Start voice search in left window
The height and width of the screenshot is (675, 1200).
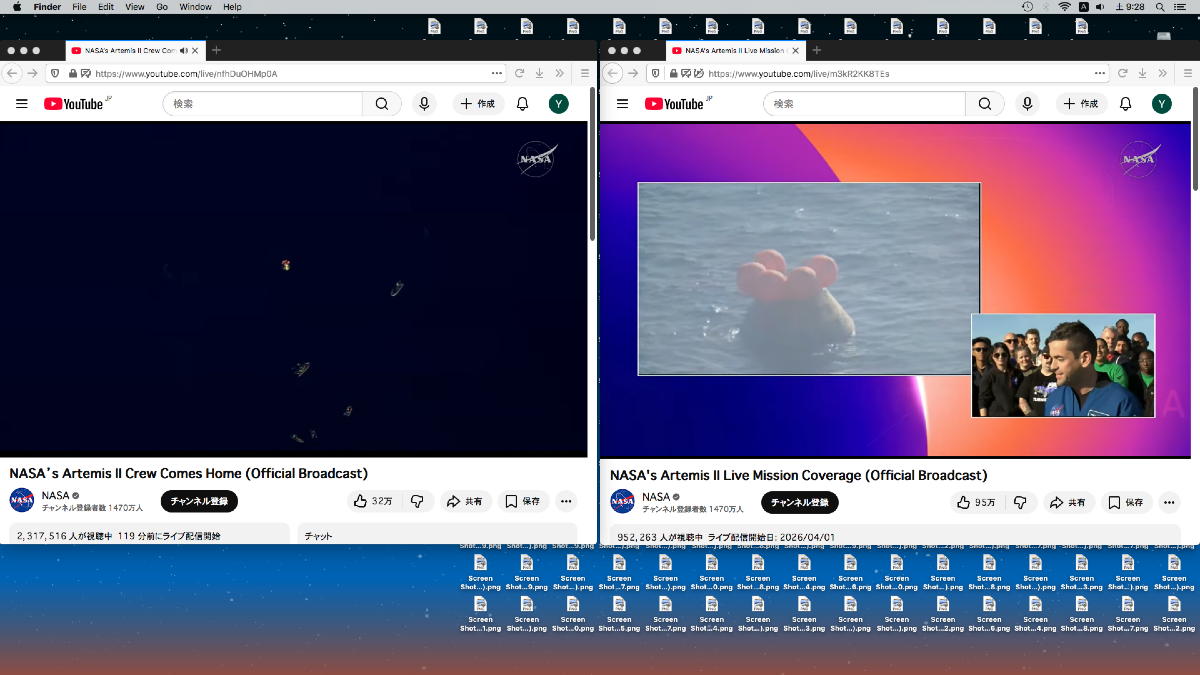[424, 104]
